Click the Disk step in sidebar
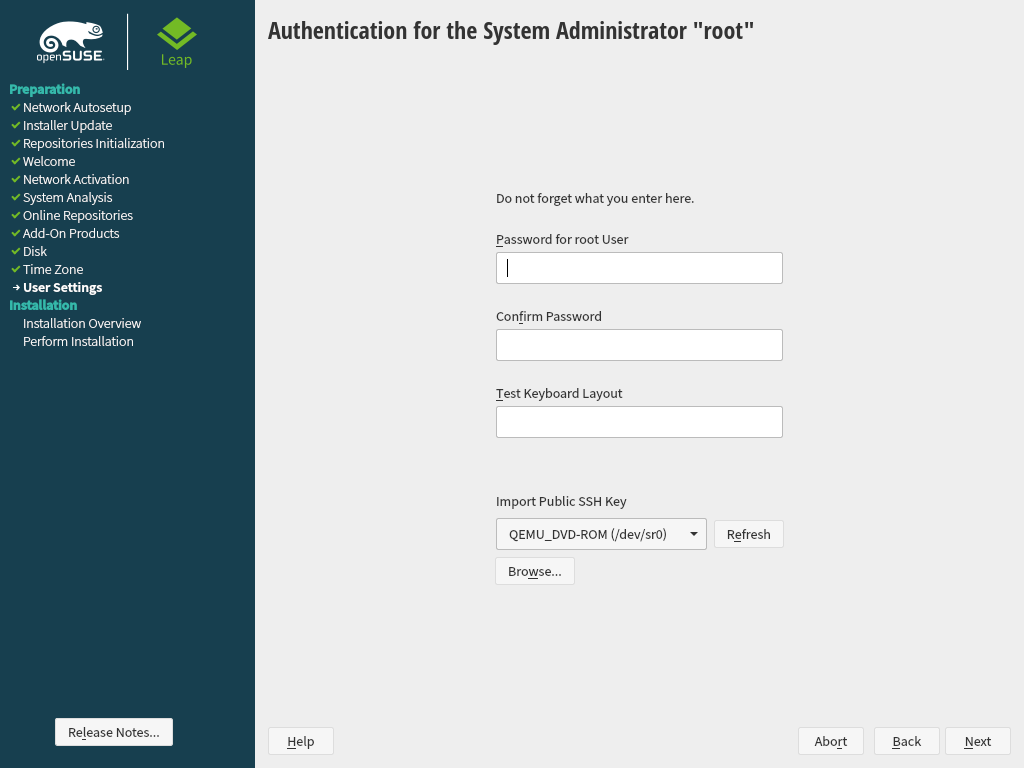The width and height of the screenshot is (1024, 768). tap(35, 251)
